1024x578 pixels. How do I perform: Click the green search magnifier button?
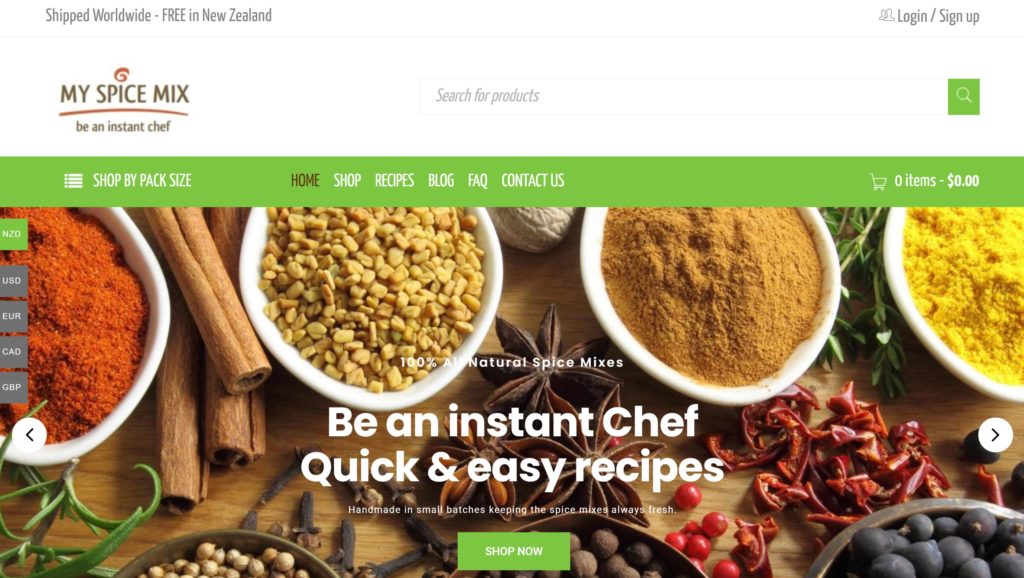point(963,97)
